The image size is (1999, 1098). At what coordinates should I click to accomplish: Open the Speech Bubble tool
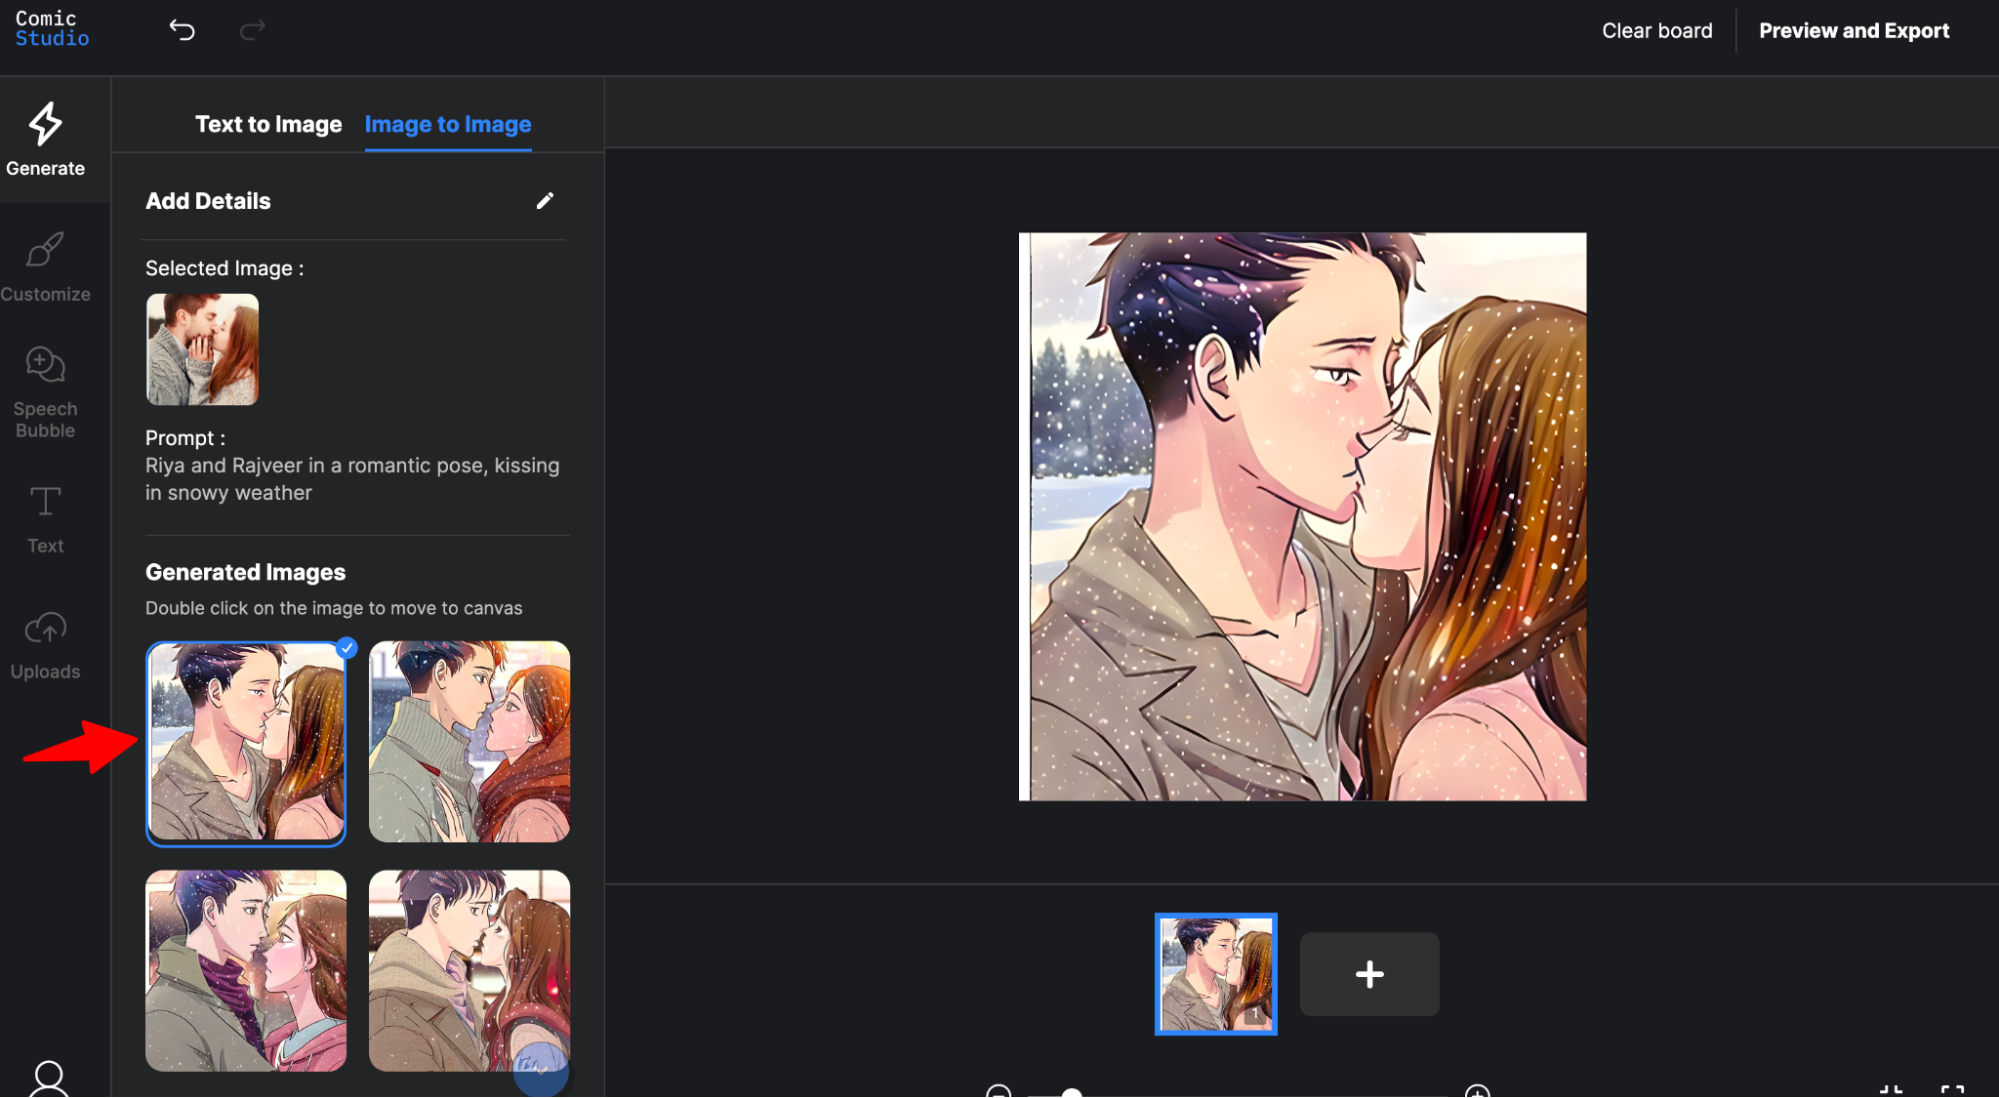point(45,393)
